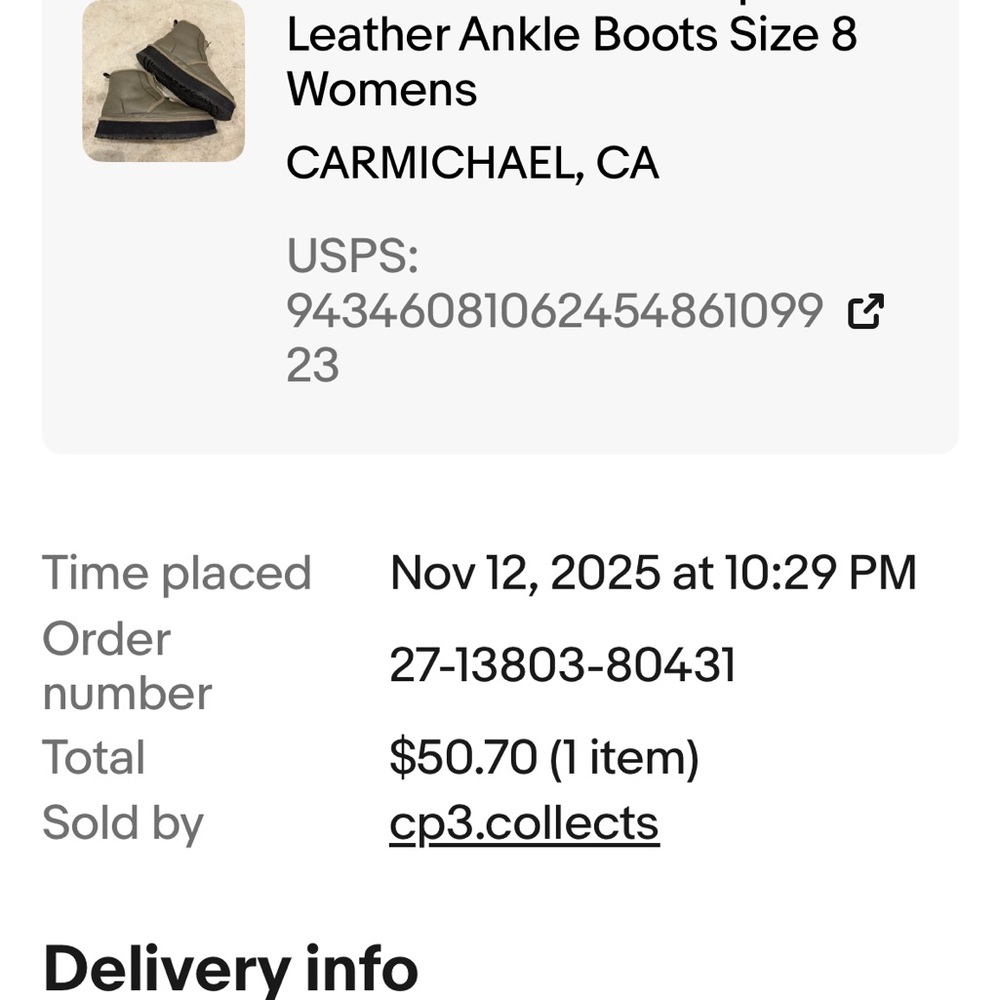Viewport: 1000px width, 1000px height.
Task: Open the Leather Ankle Boots listing title
Action: pos(500,36)
